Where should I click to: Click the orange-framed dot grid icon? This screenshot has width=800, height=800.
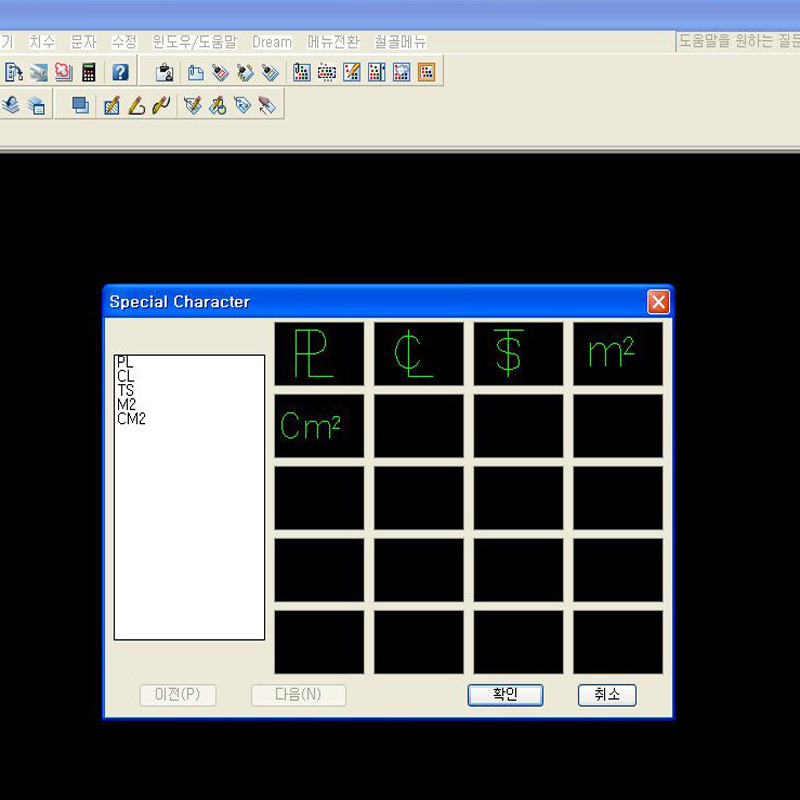point(427,72)
